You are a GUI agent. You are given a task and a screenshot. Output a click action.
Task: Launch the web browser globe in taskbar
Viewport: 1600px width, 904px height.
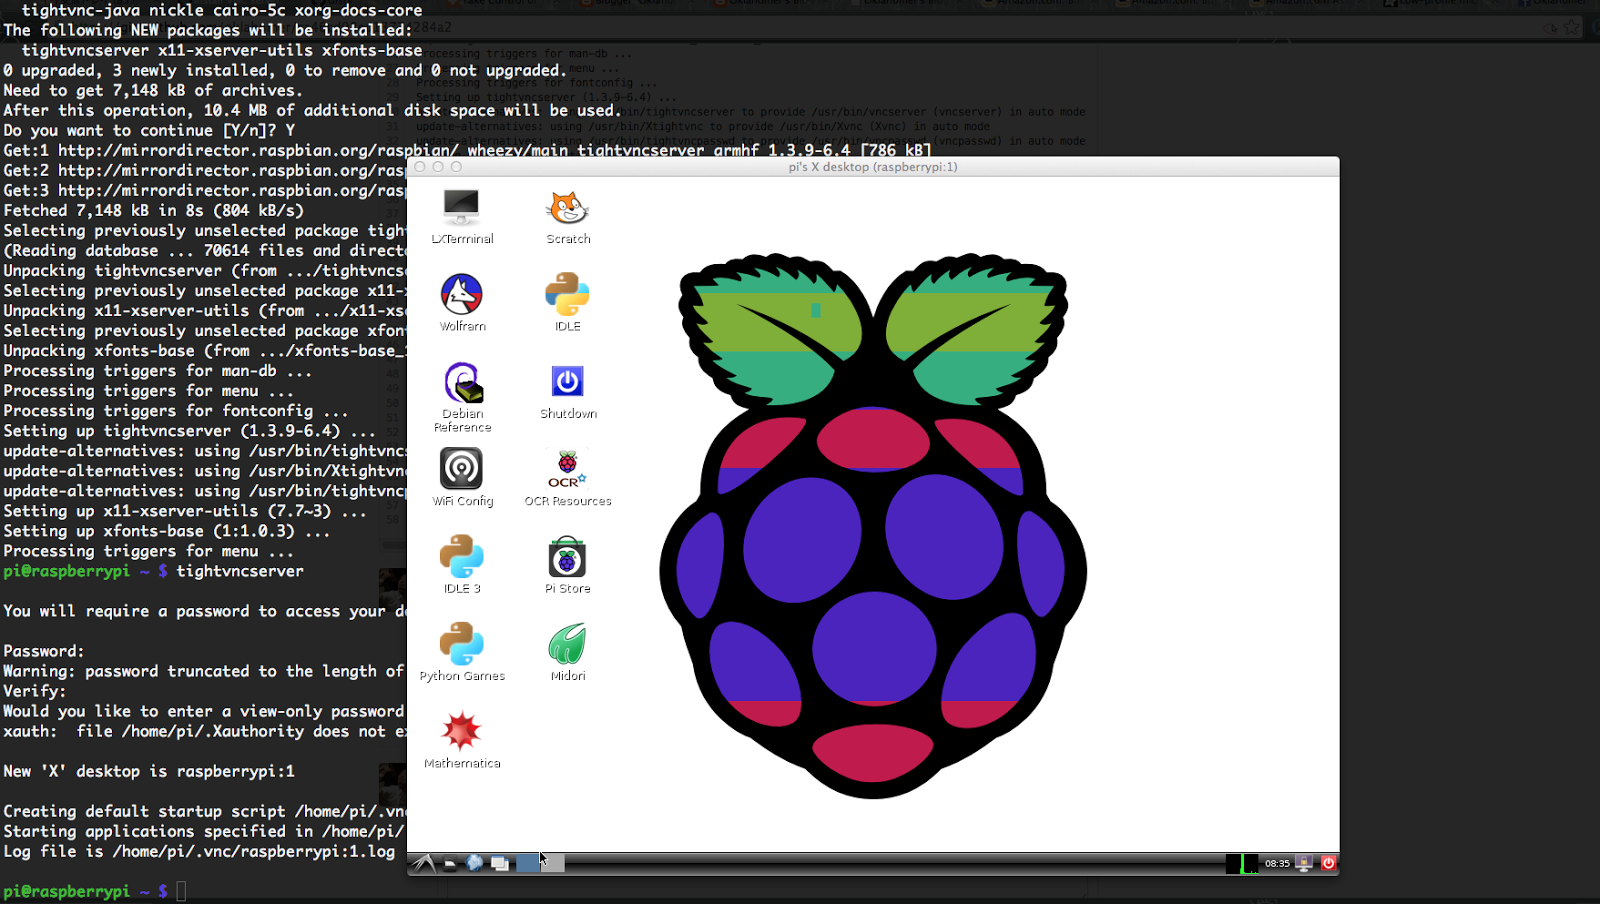coord(475,863)
